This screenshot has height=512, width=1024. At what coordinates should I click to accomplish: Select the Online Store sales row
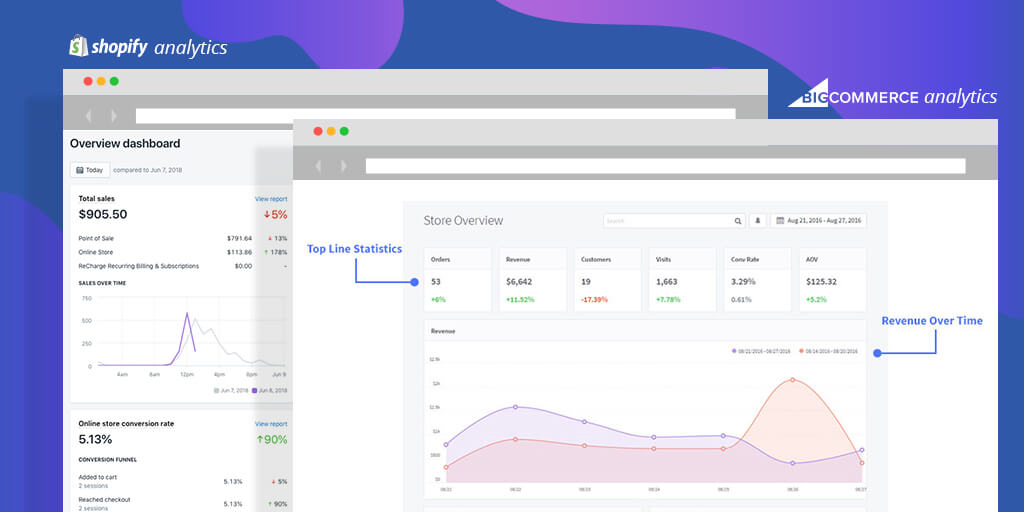[183, 252]
